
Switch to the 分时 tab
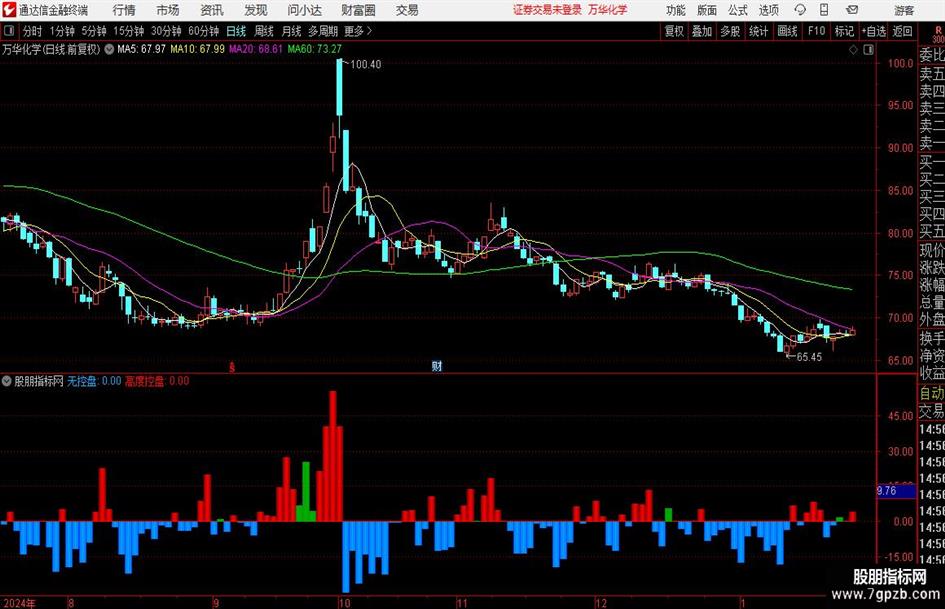[x=33, y=31]
